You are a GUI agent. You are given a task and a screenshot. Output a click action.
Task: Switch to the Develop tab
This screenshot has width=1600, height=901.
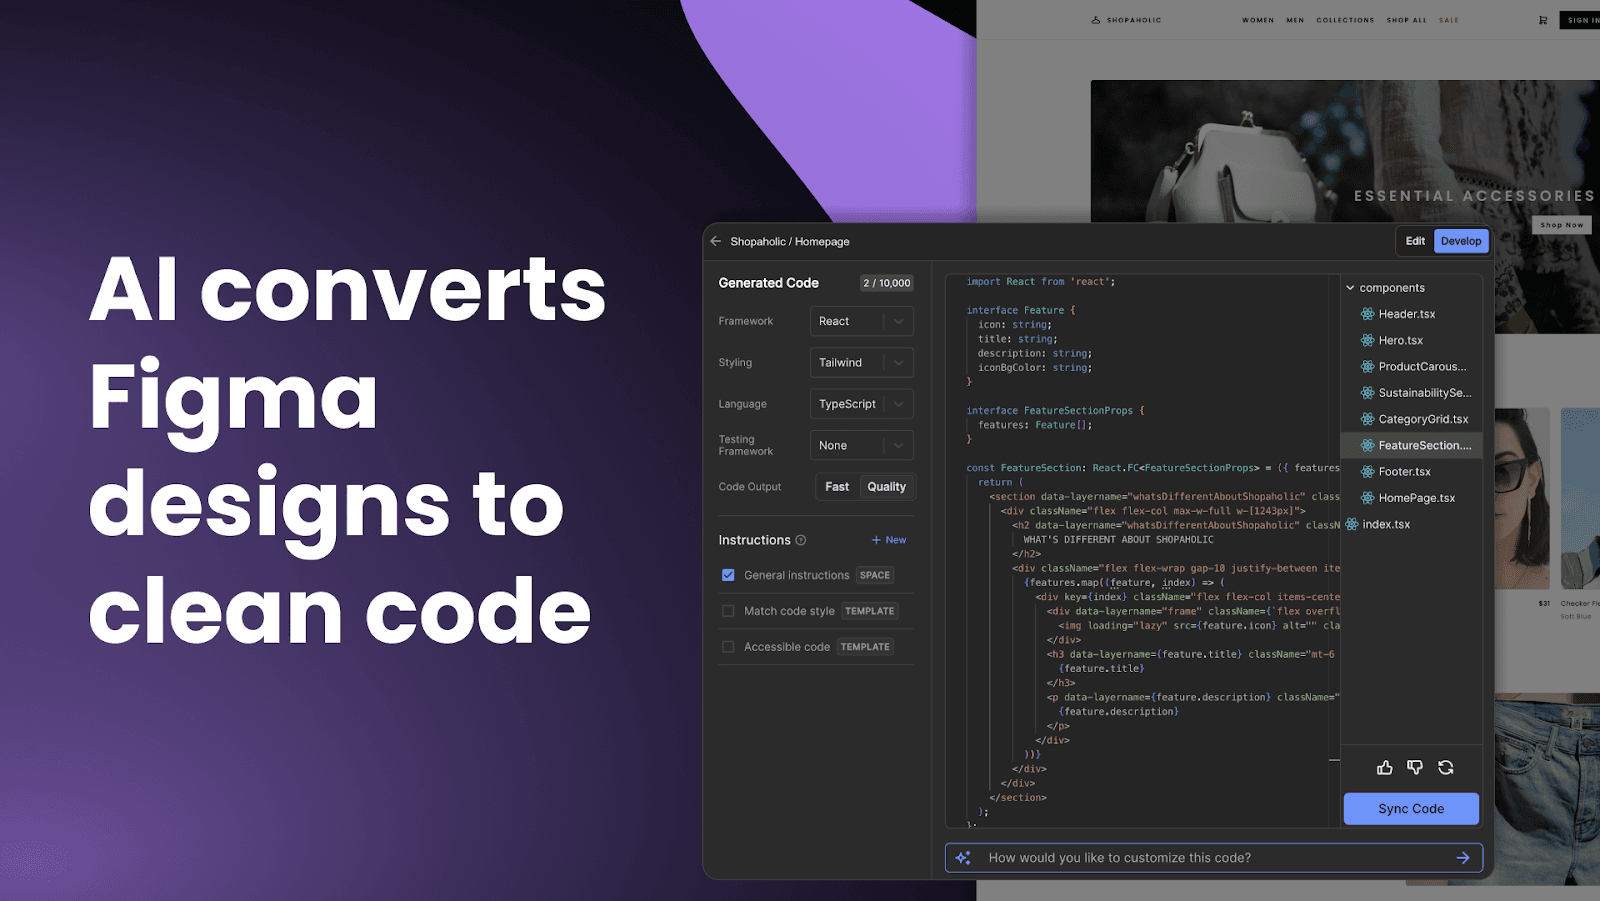[x=1461, y=241]
